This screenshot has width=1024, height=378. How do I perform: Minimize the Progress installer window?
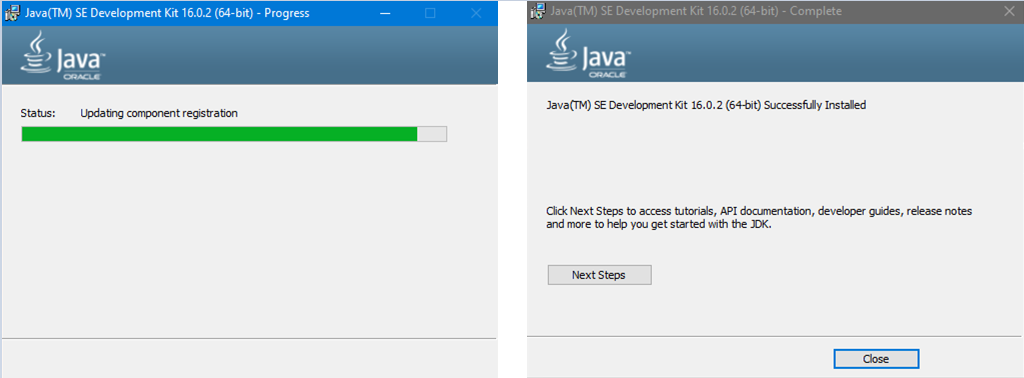tap(385, 13)
